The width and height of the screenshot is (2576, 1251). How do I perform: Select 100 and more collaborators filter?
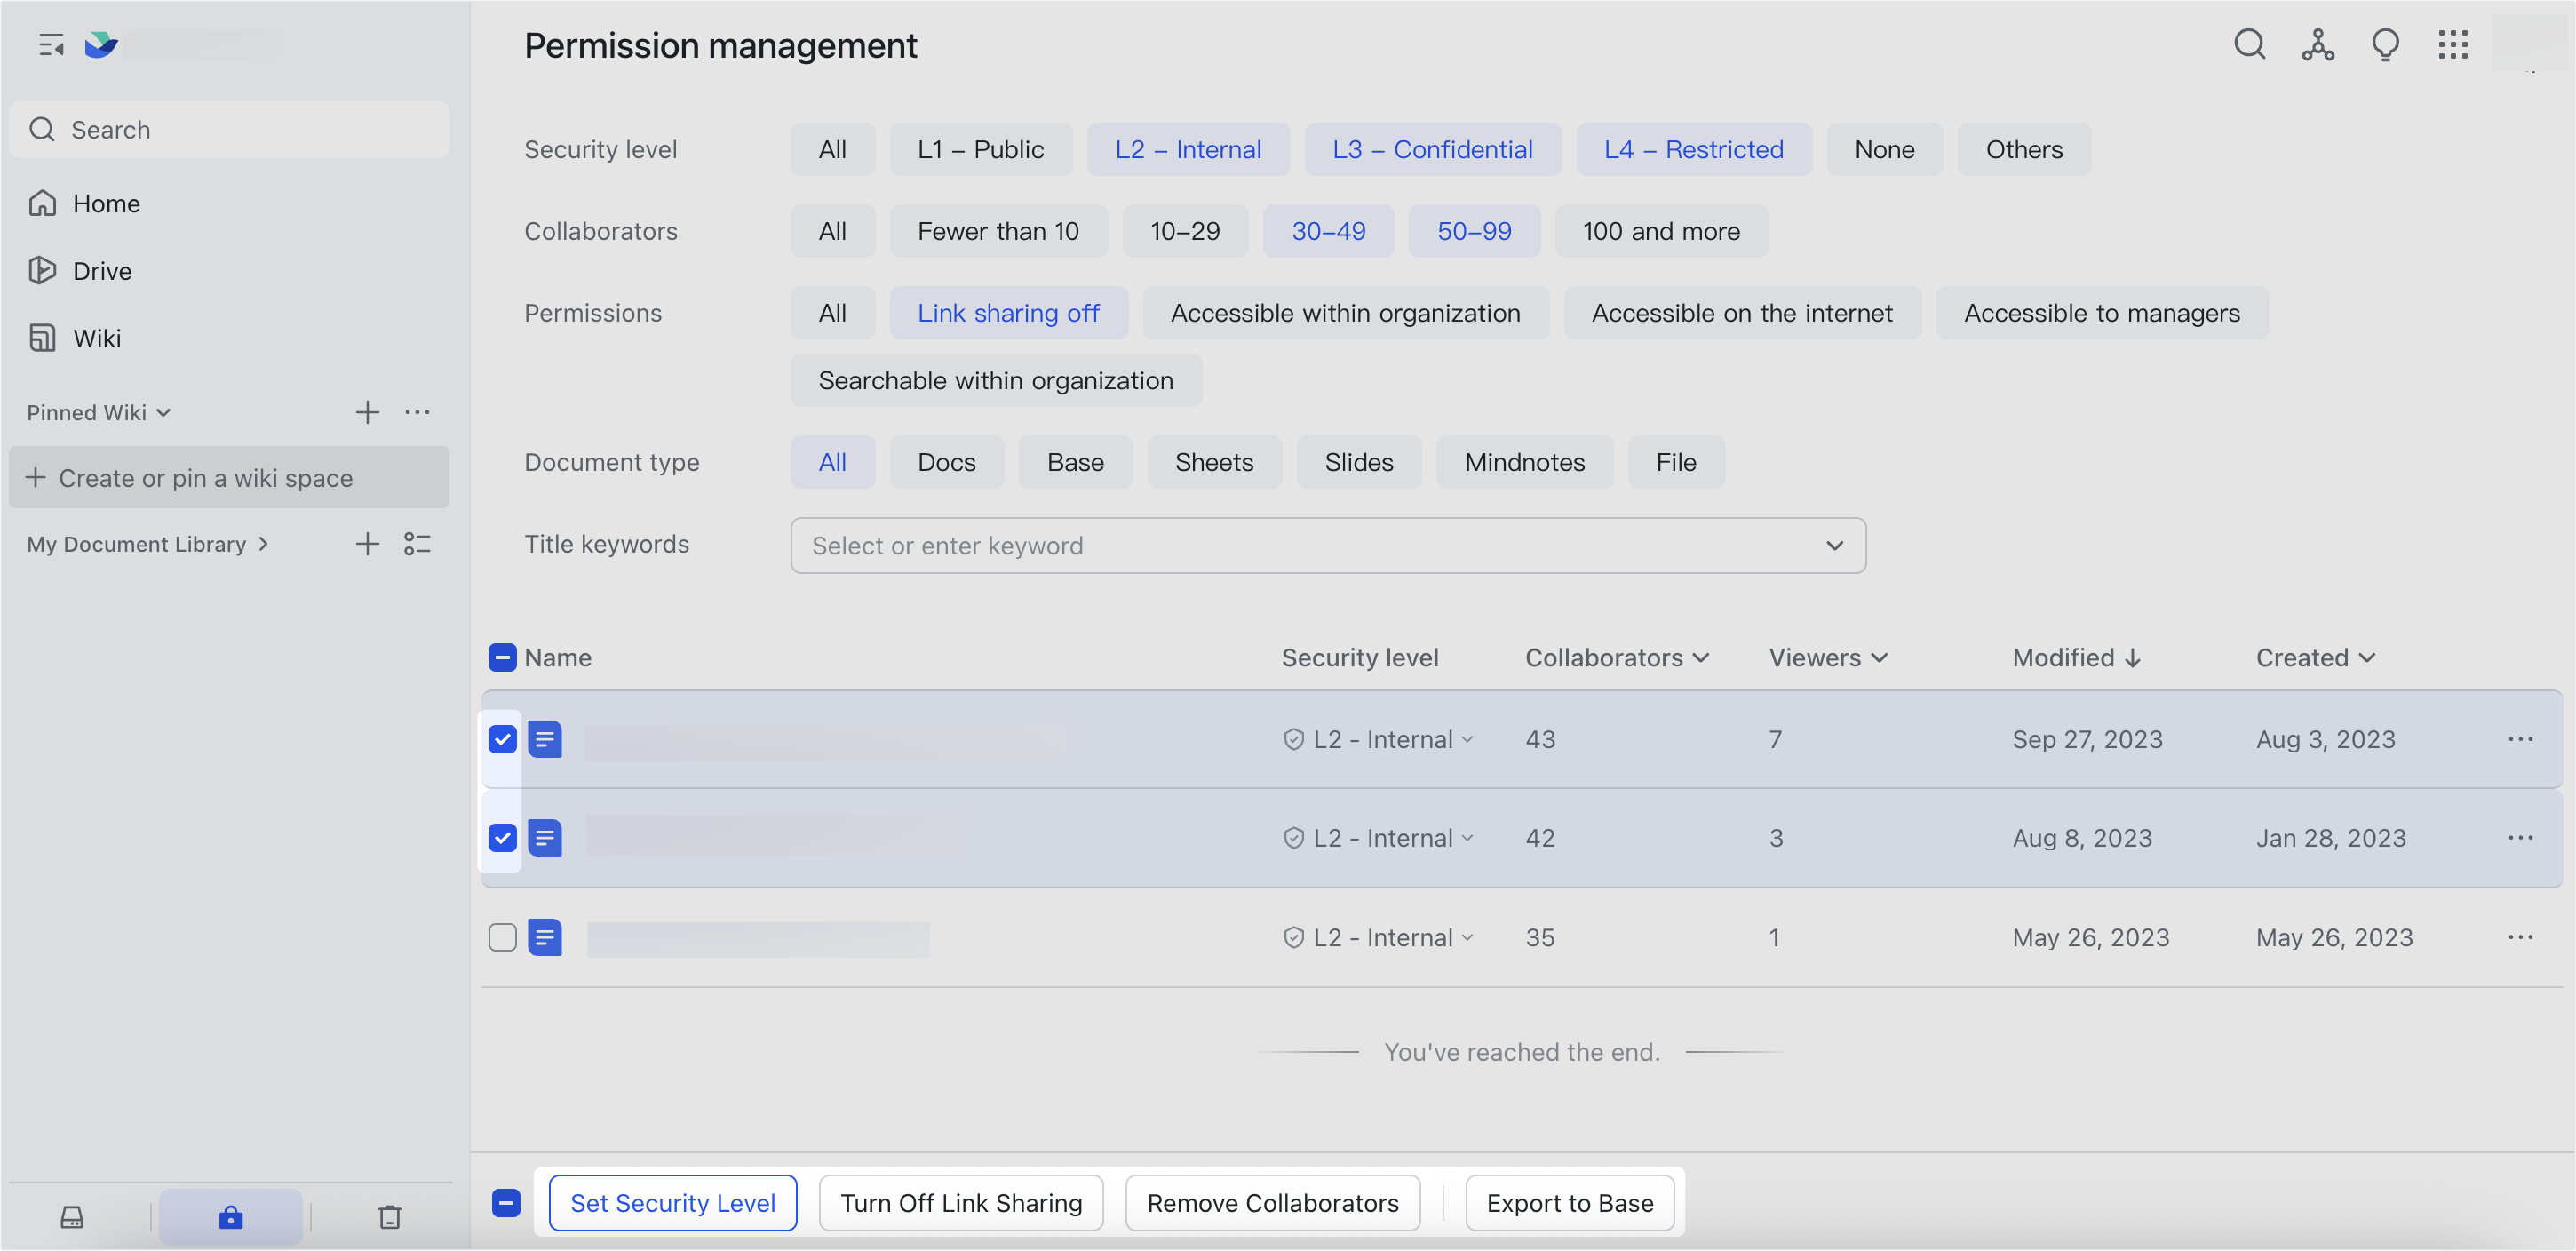pos(1661,231)
